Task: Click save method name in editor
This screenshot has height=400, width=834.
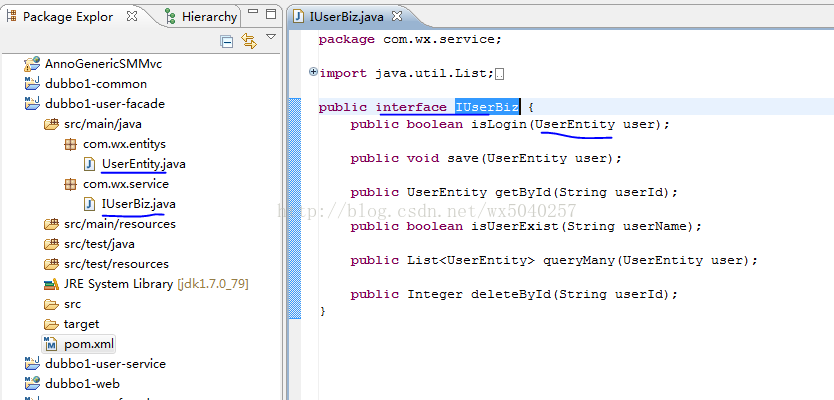Action: point(463,158)
